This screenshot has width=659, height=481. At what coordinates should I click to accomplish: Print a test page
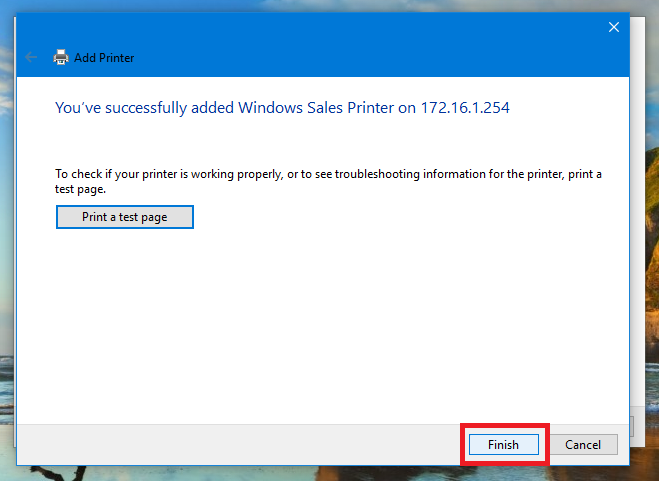(x=125, y=217)
